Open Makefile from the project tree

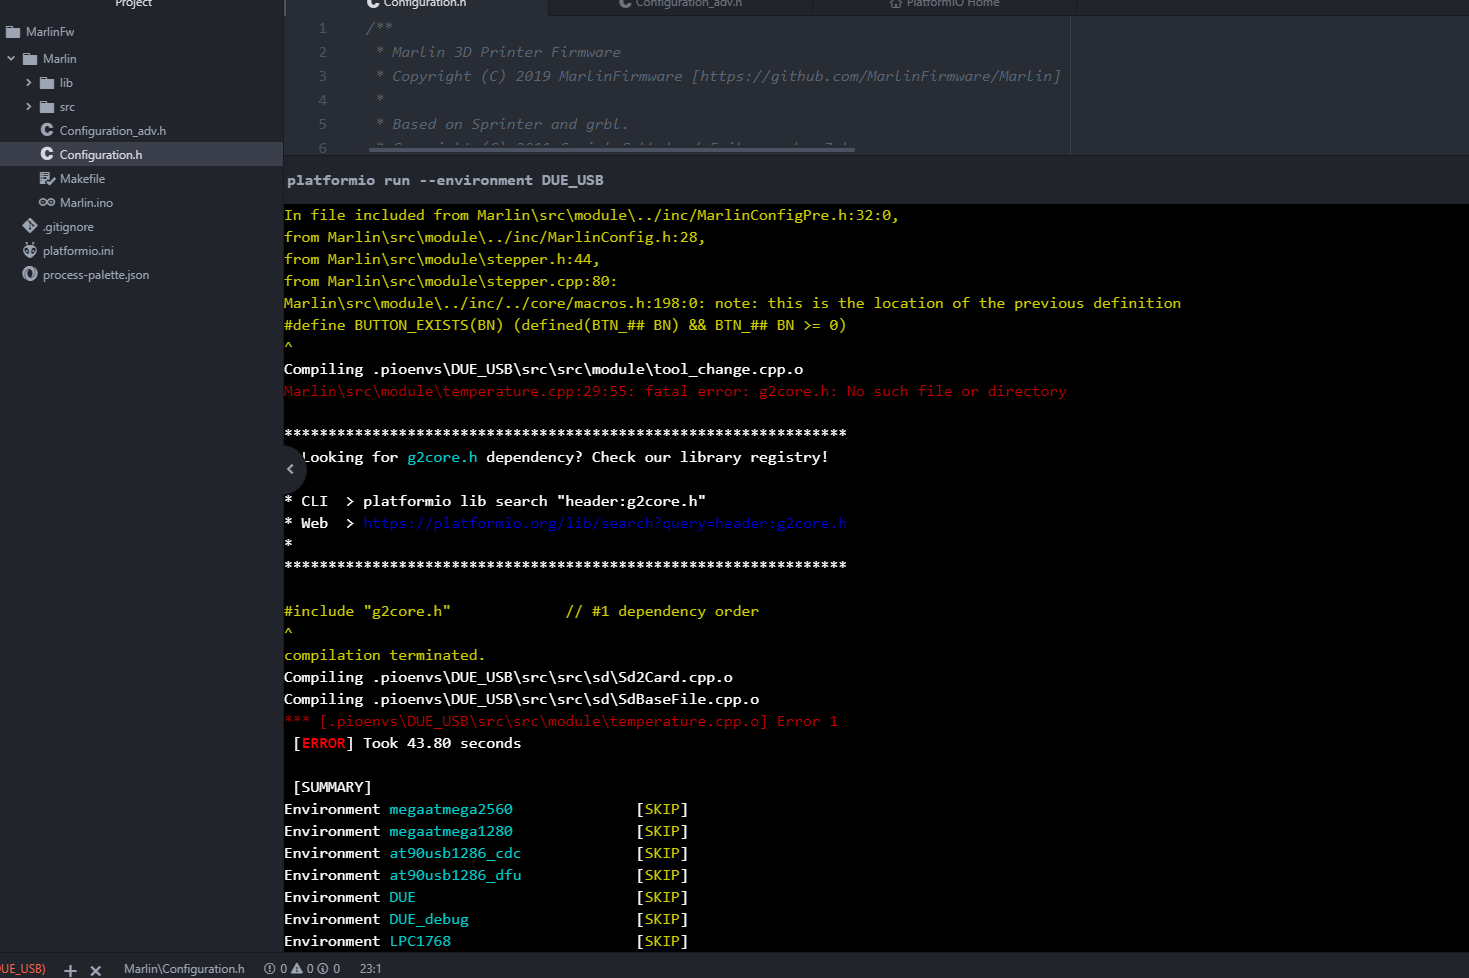tap(82, 179)
